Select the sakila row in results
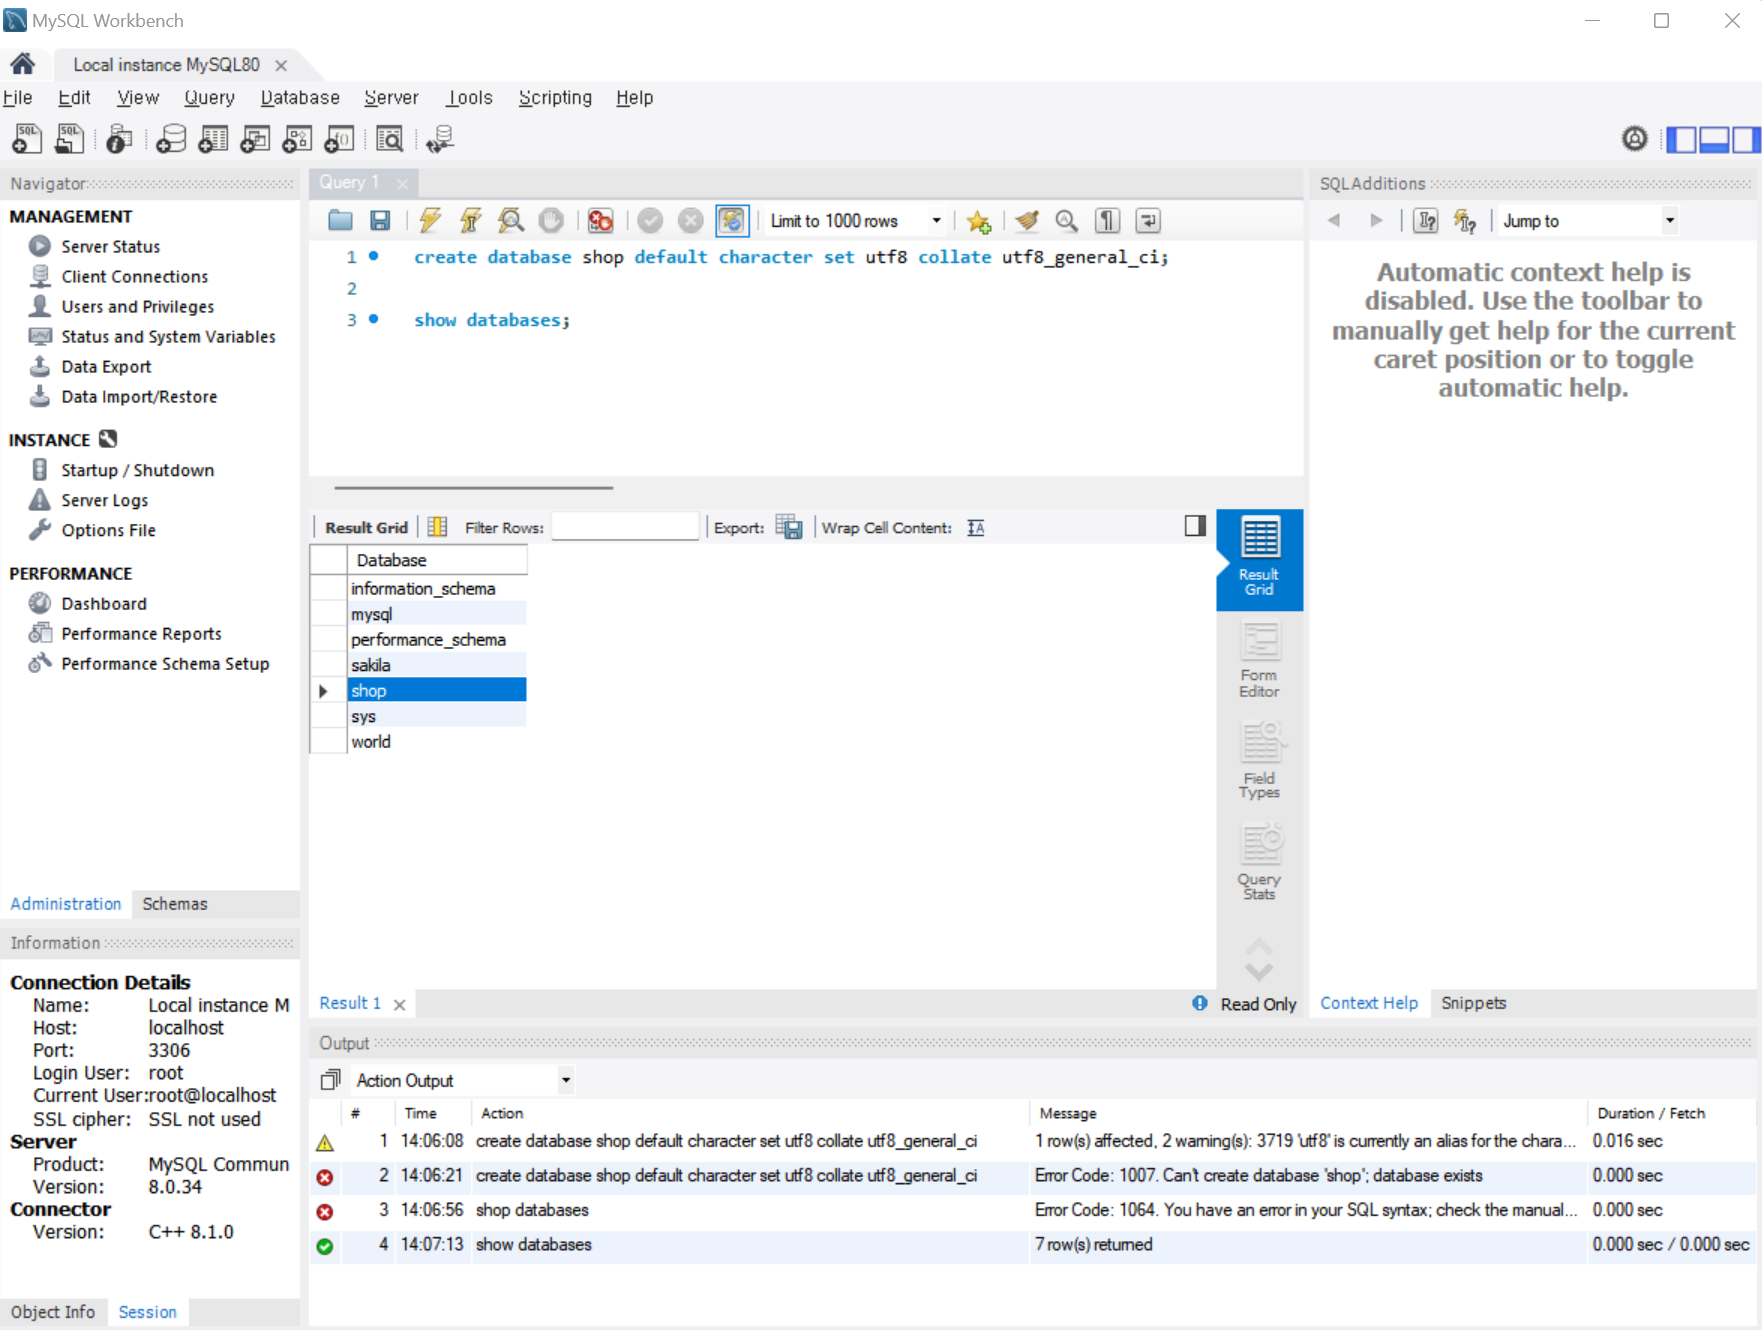 (x=437, y=665)
